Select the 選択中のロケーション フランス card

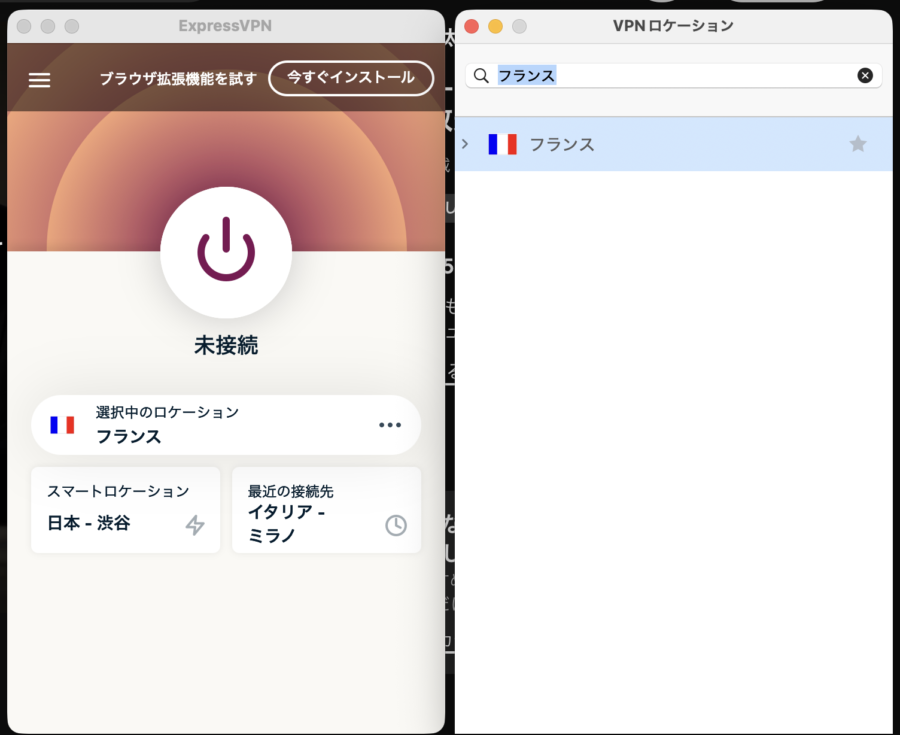(226, 425)
